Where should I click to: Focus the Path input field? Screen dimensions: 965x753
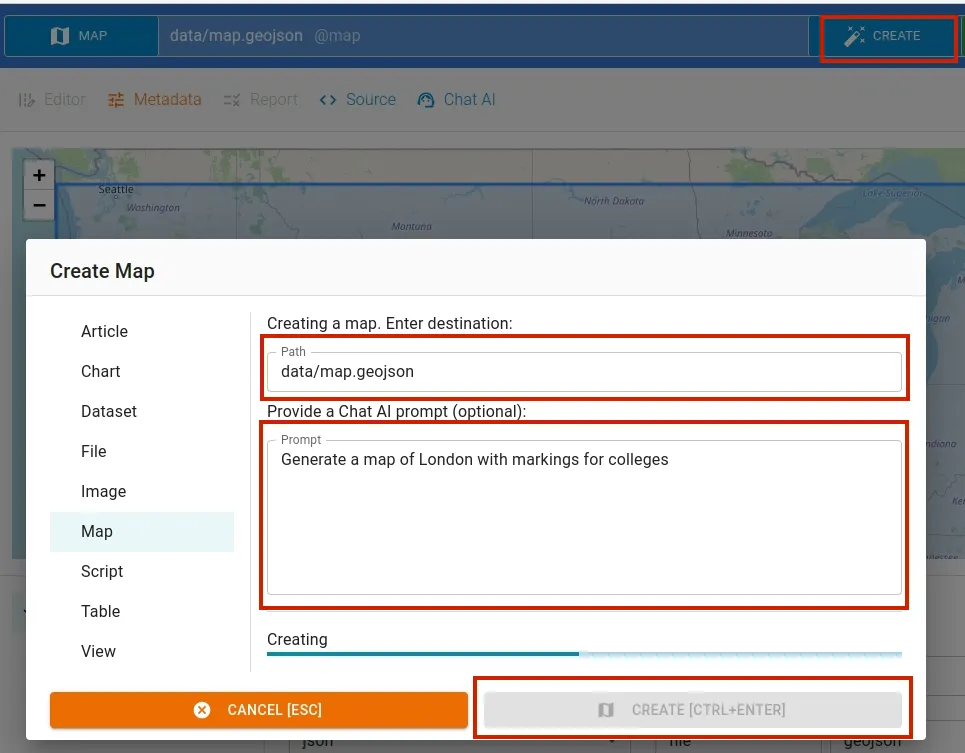pos(584,372)
